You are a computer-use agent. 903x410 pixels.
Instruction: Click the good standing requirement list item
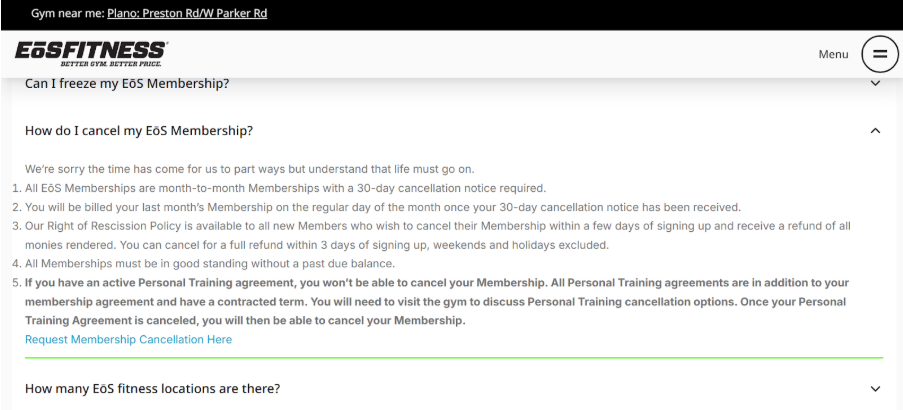210,264
